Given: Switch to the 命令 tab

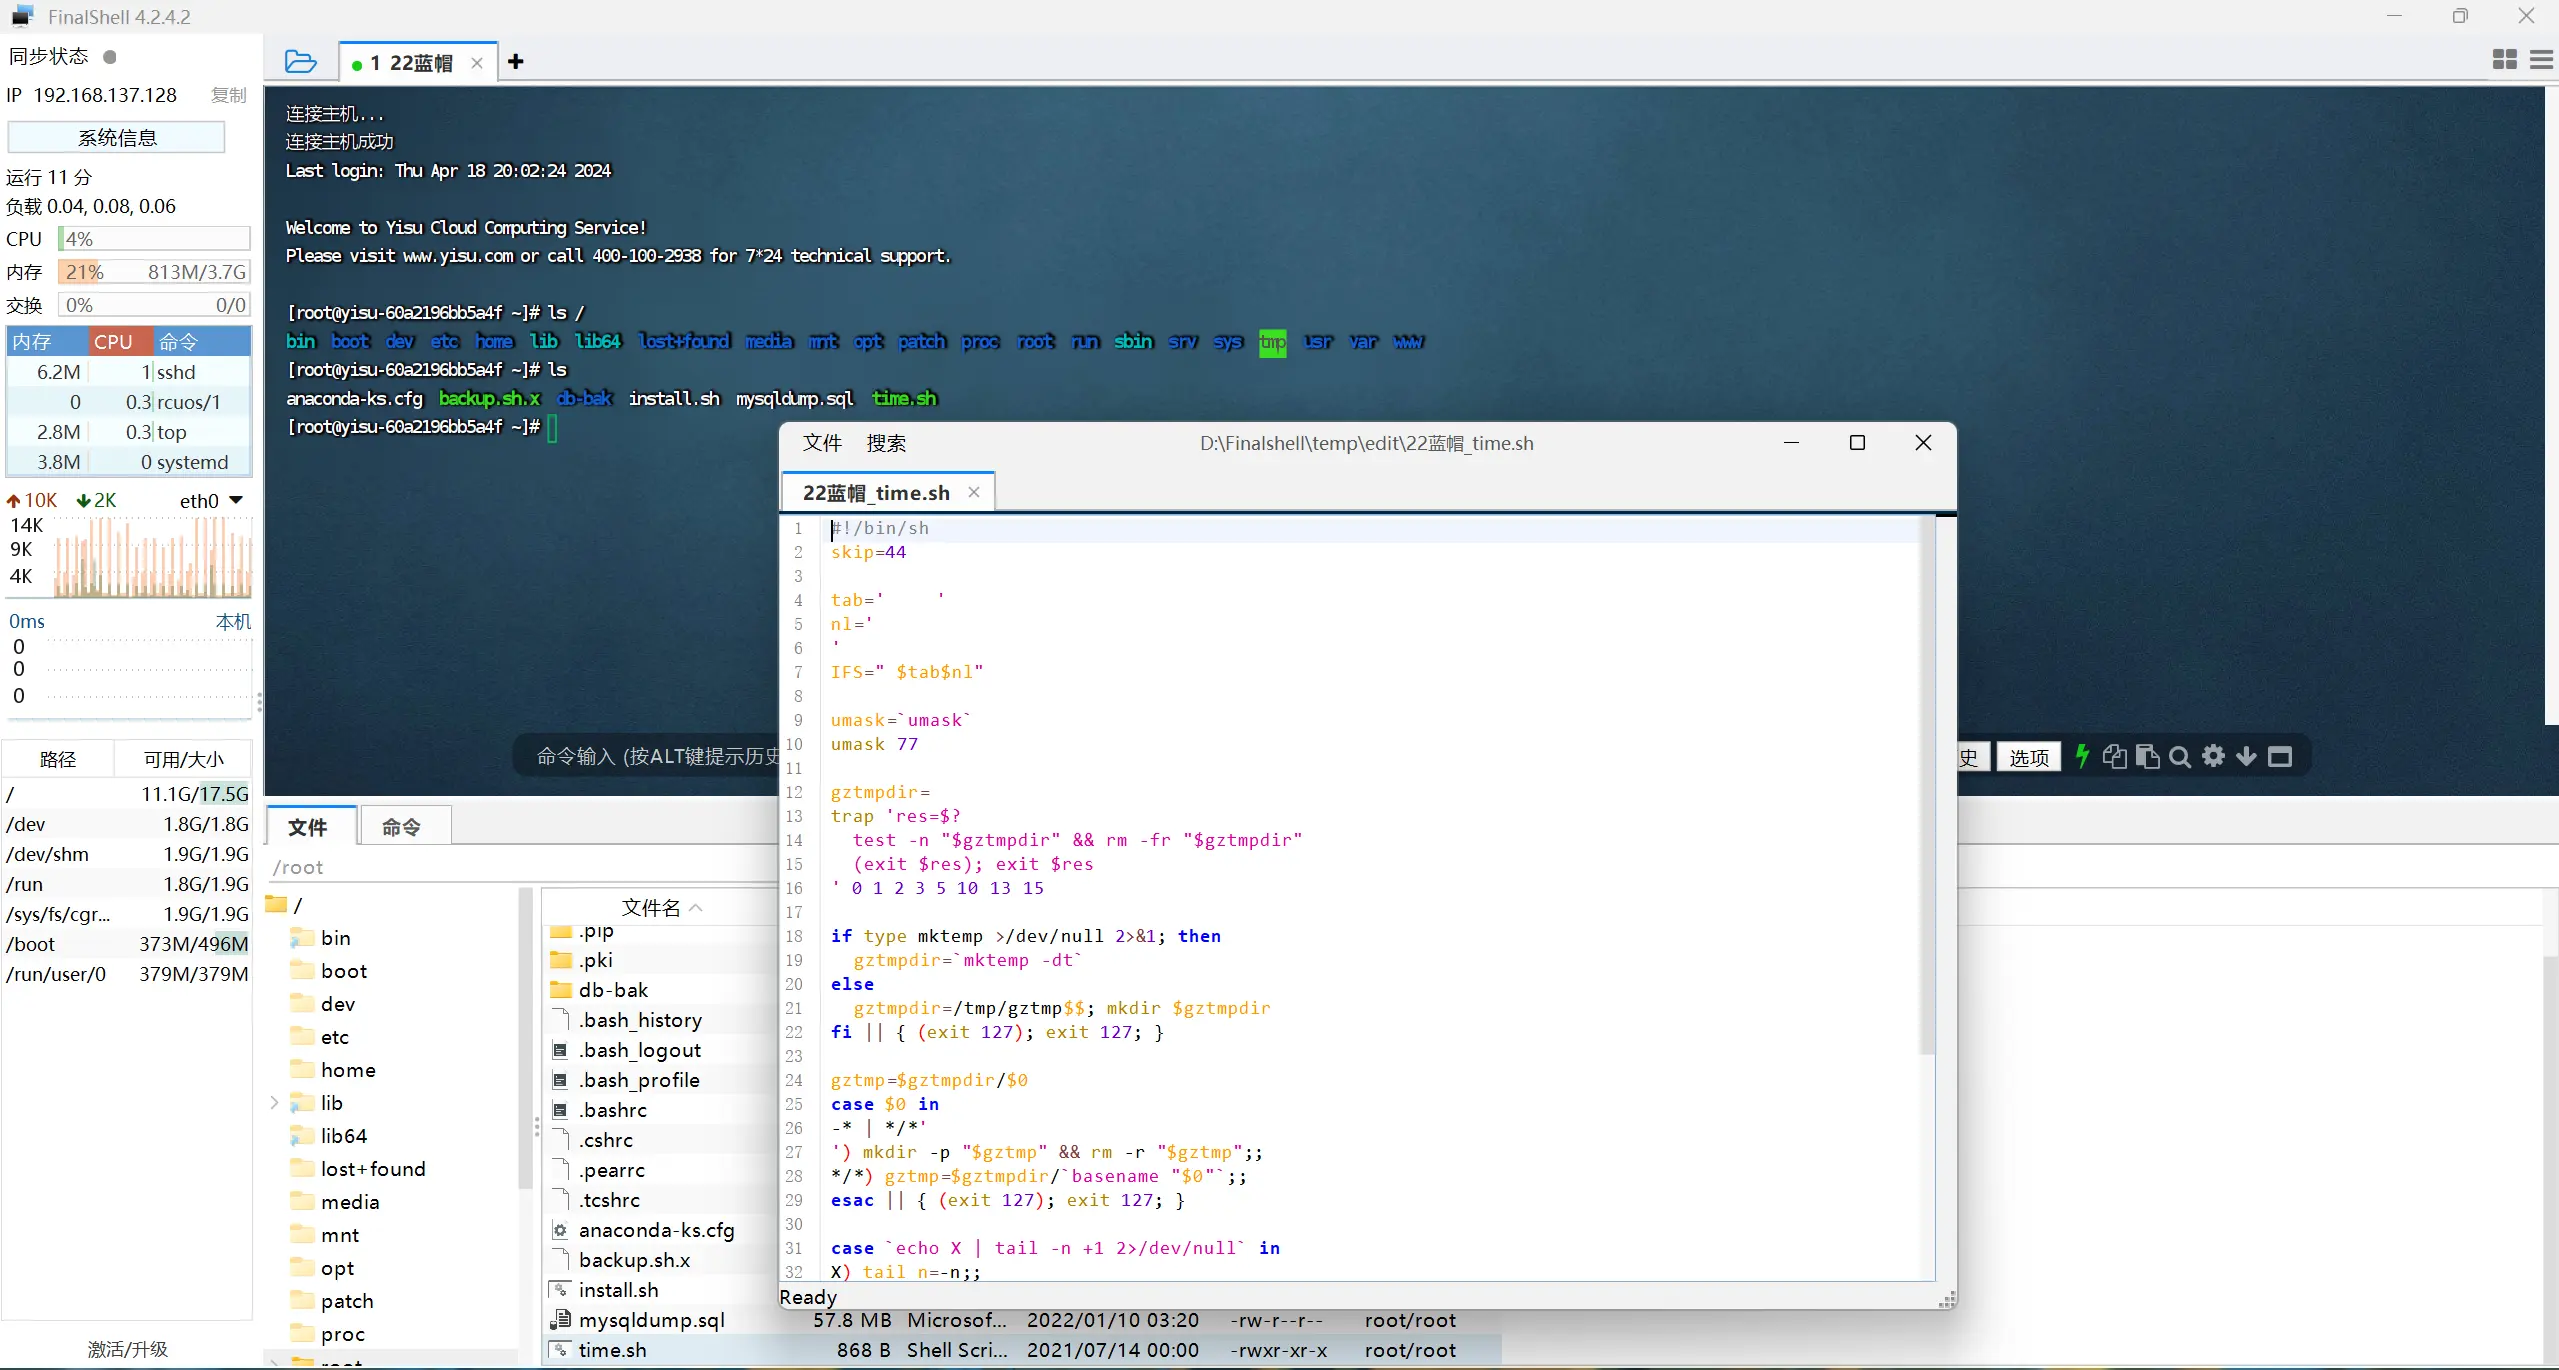Looking at the screenshot, I should 401,827.
